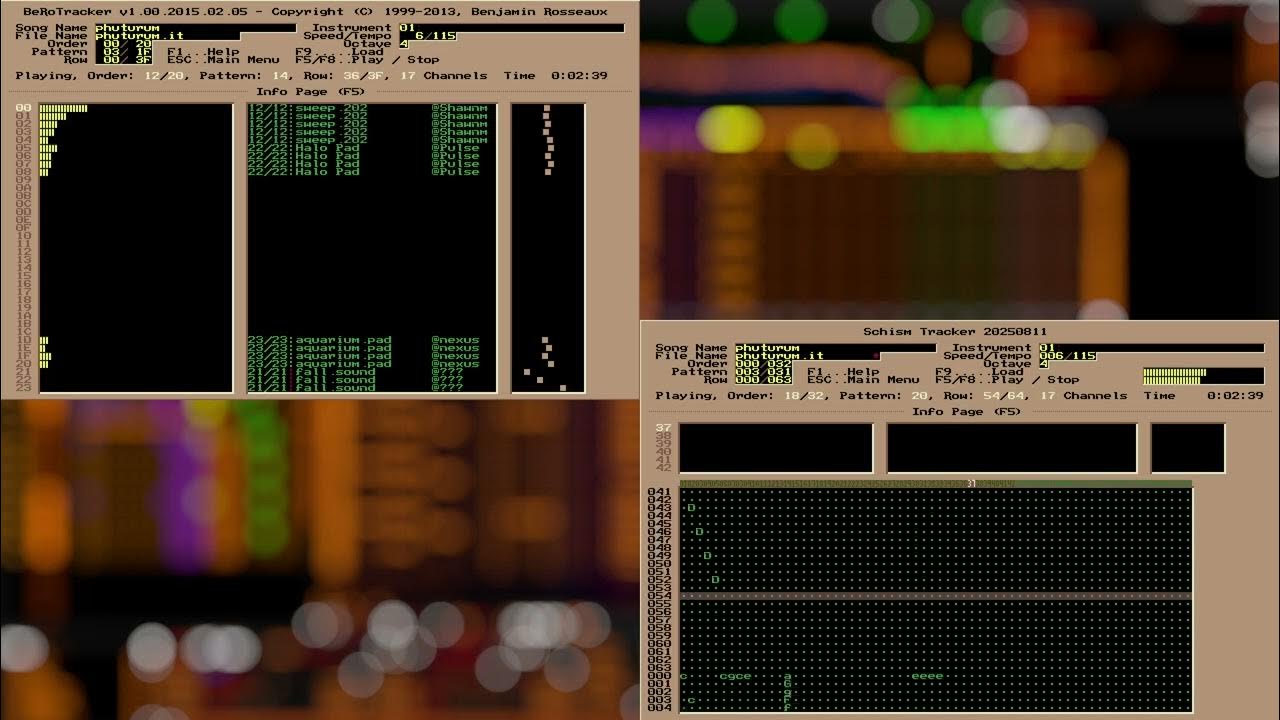The height and width of the screenshot is (720, 1280).
Task: Click the Song Name field in Schism Tracker
Action: pyautogui.click(x=835, y=348)
